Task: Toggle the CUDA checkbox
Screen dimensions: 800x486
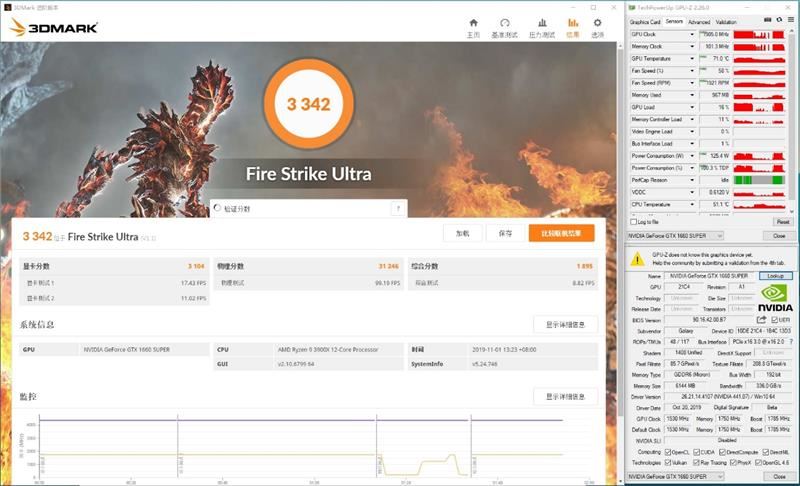Action: tap(696, 452)
